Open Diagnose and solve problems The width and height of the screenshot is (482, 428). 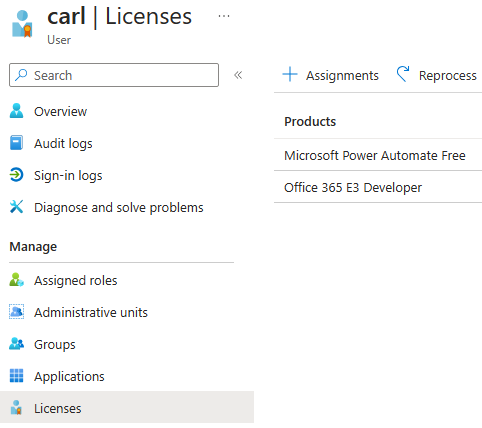pos(119,208)
